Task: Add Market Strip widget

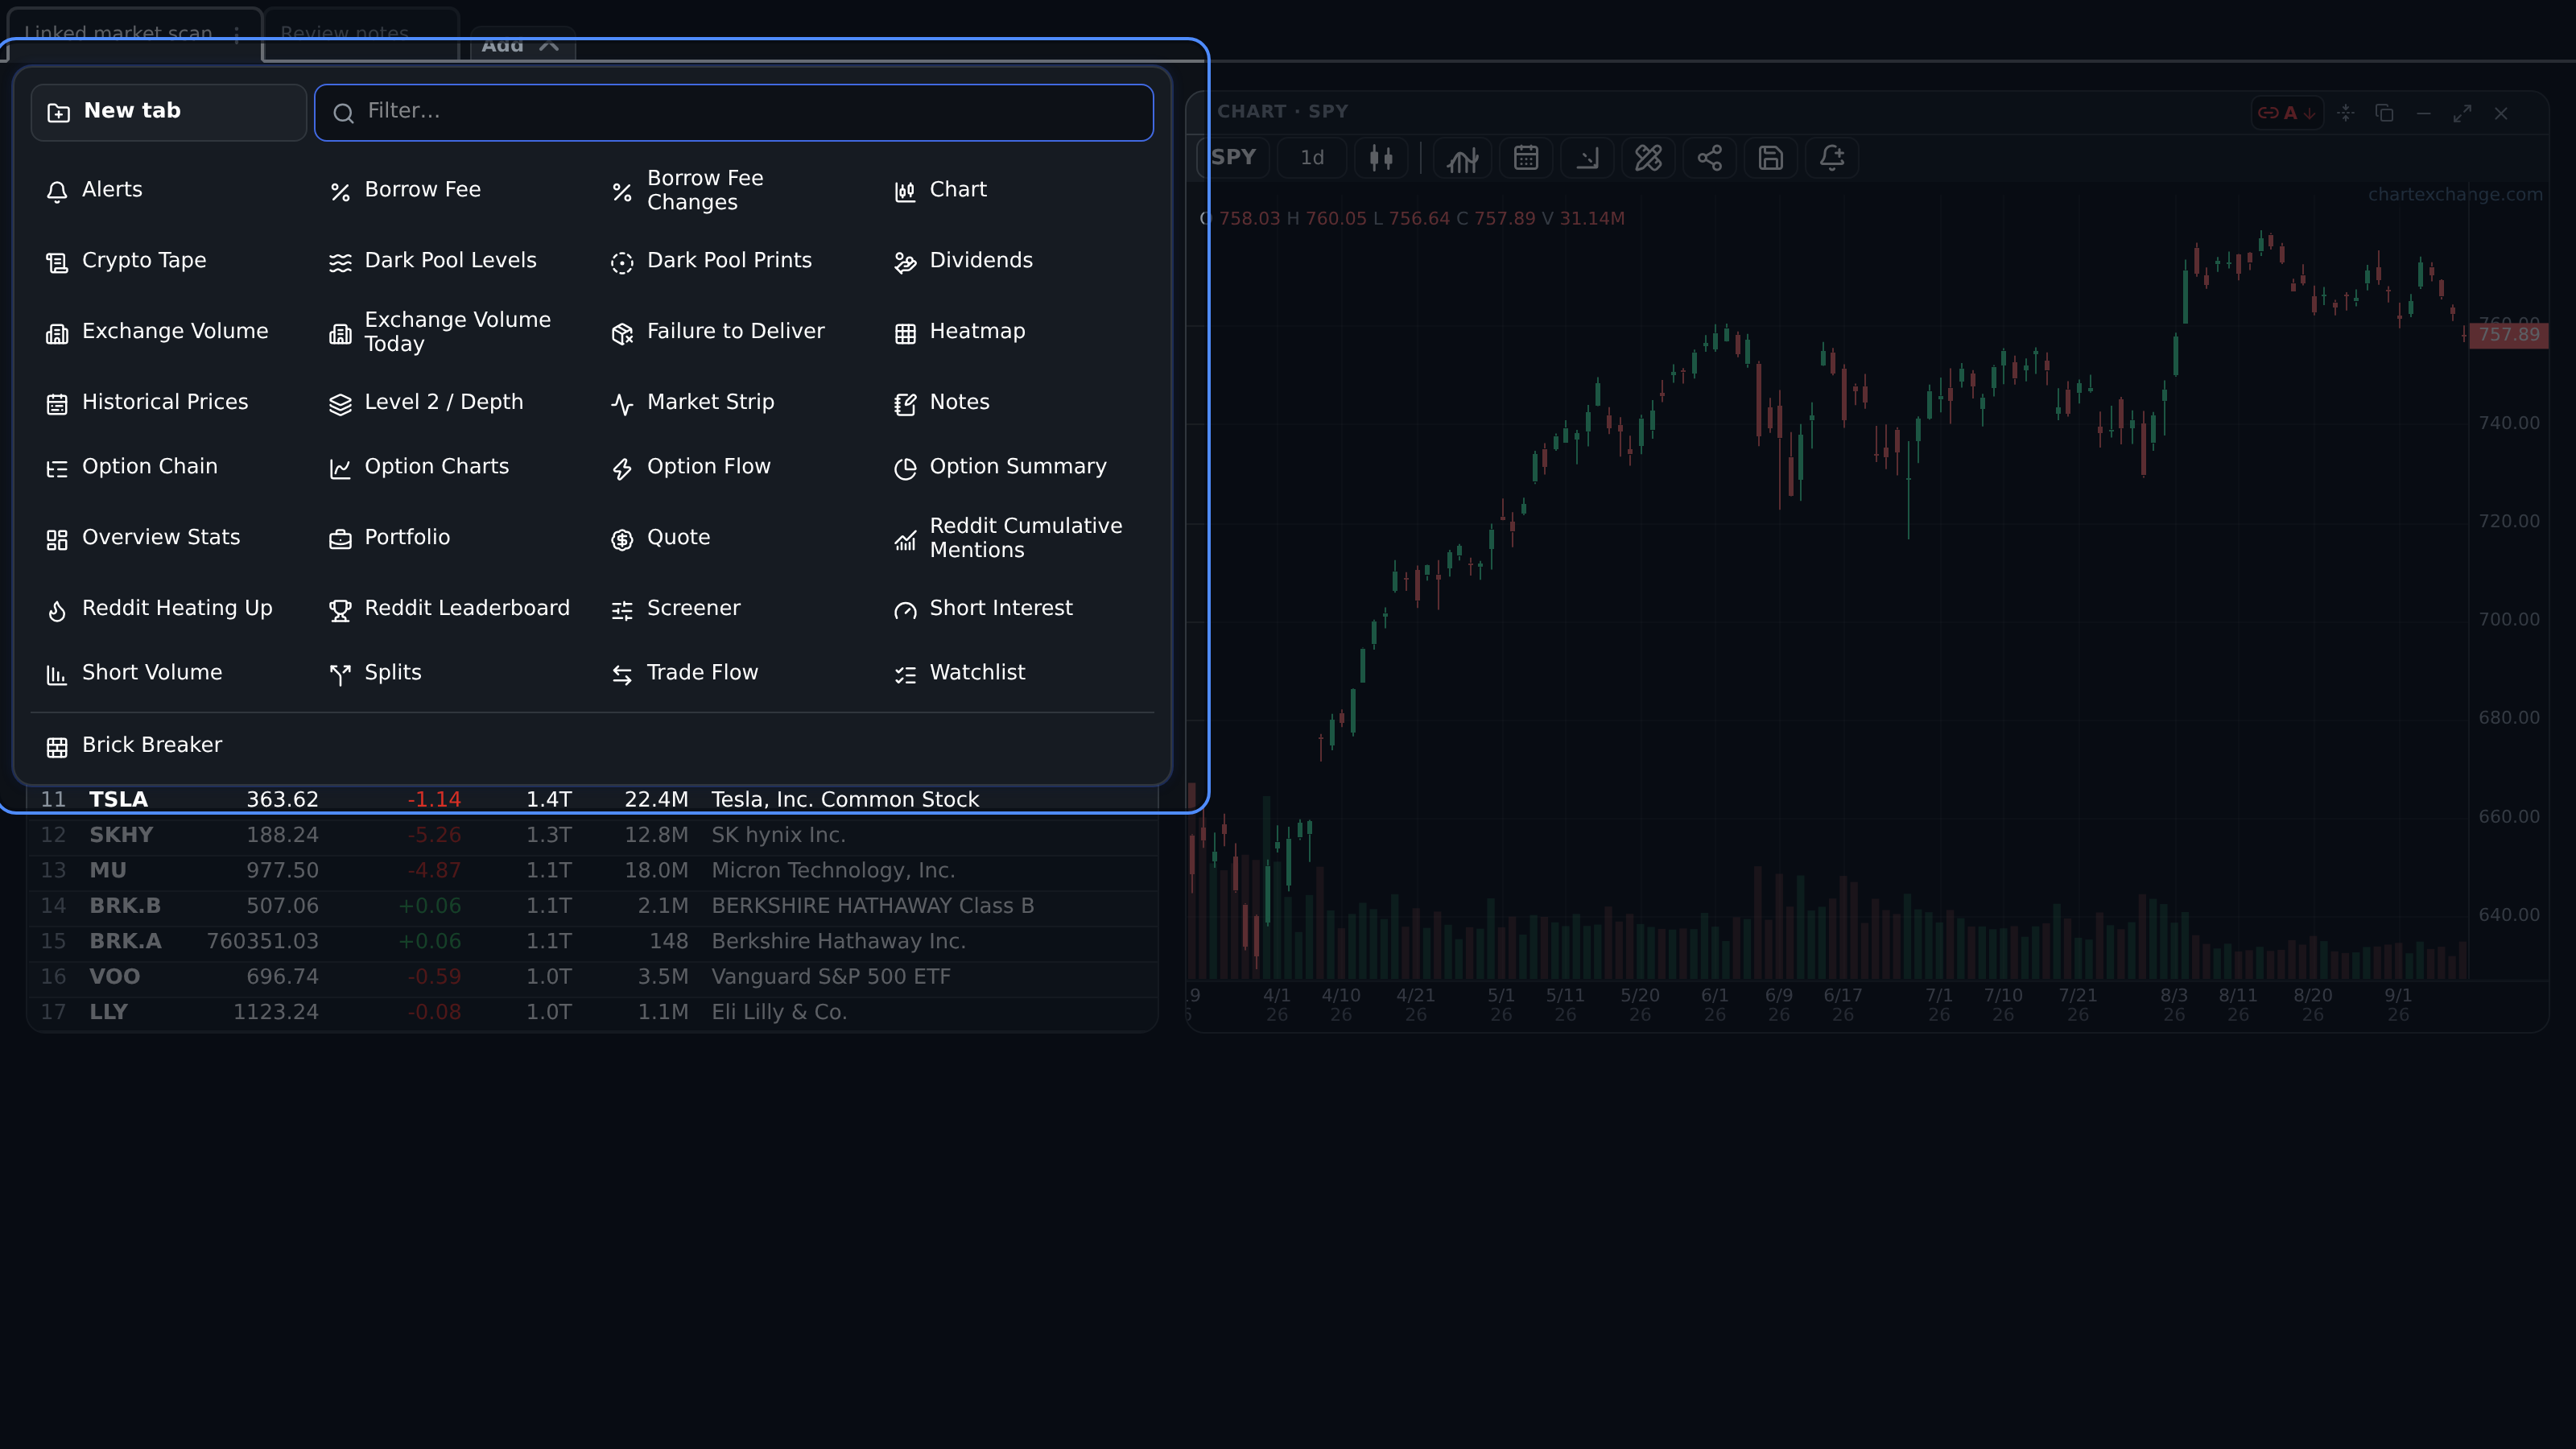Action: point(693,403)
